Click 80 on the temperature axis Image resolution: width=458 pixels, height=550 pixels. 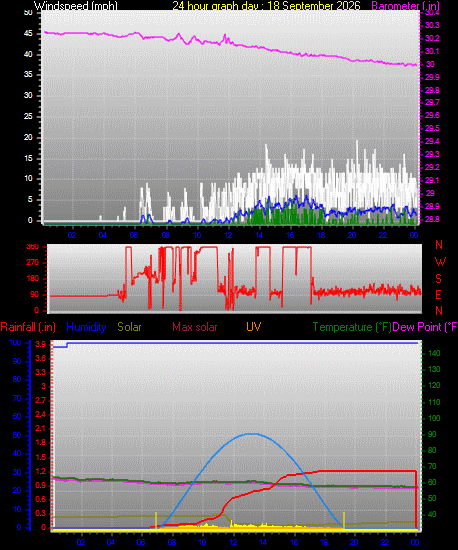(x=432, y=450)
